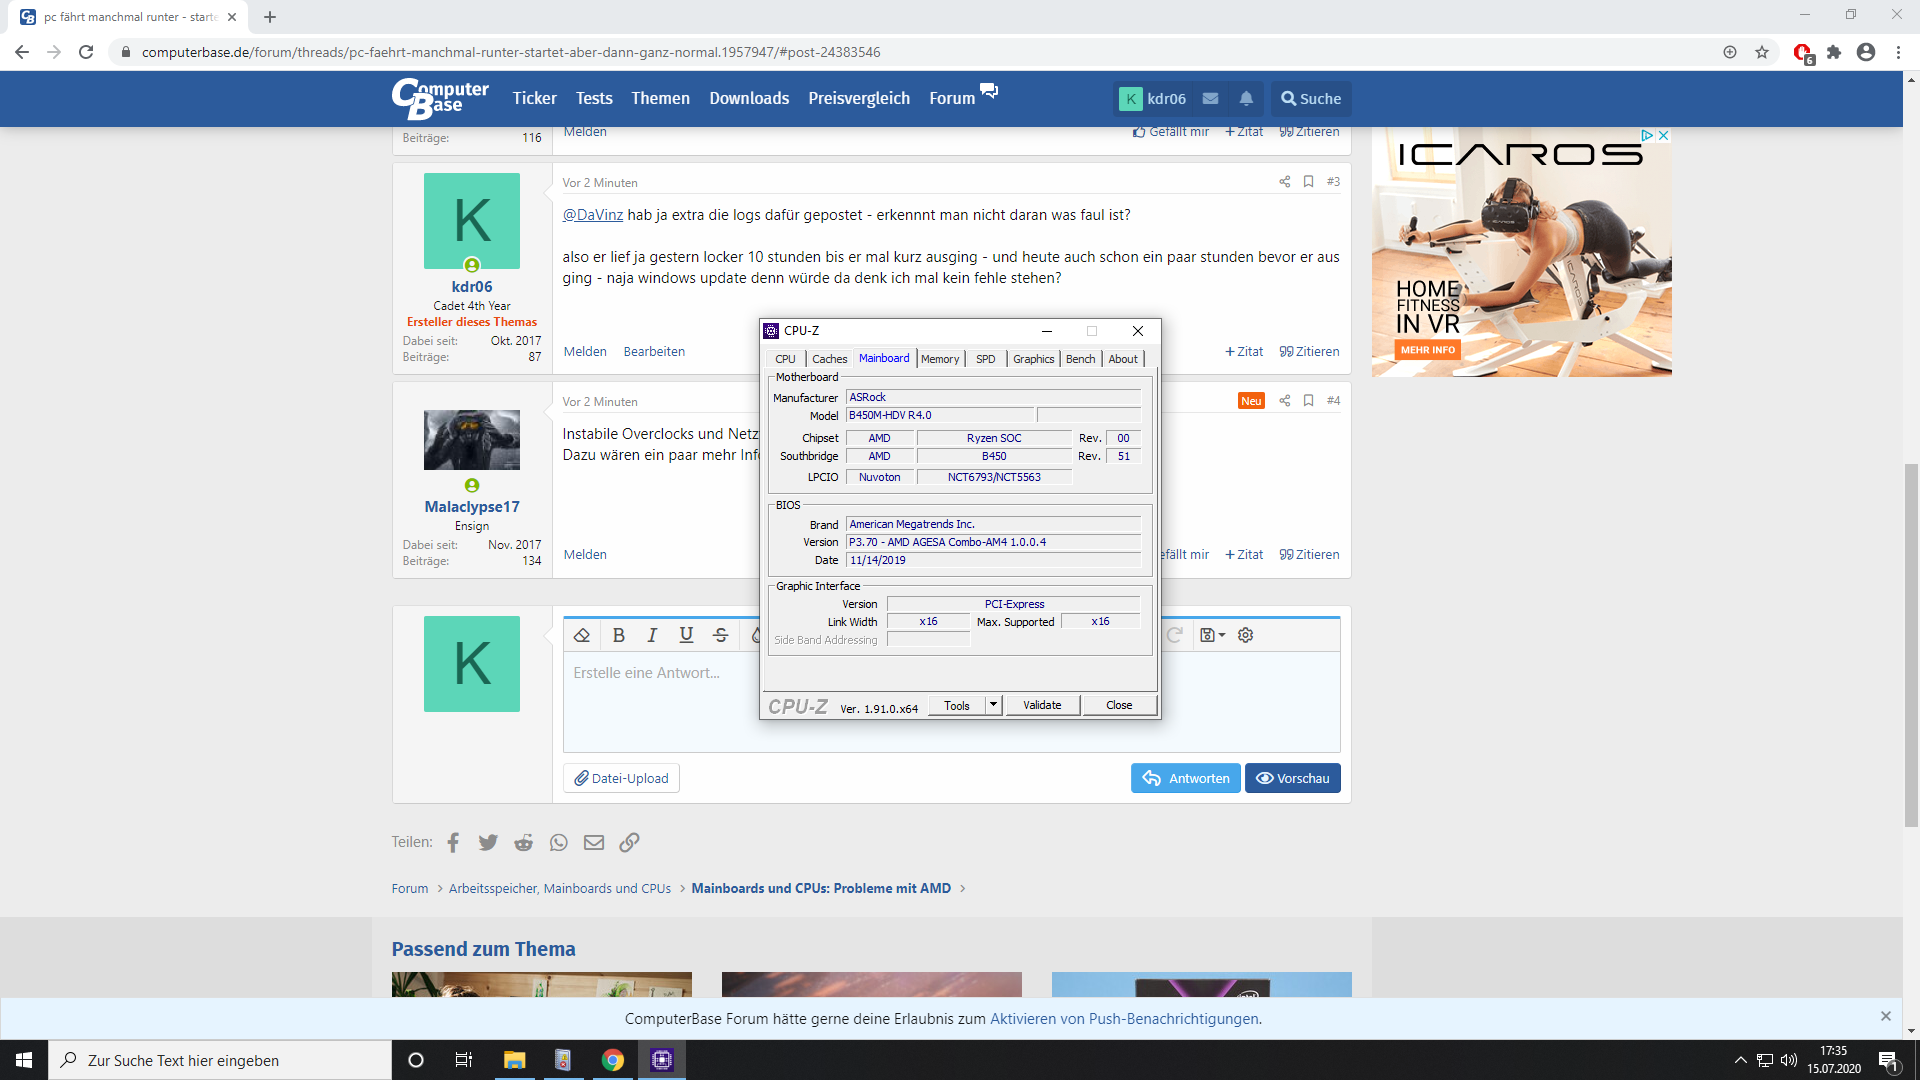
Task: Expand the save draft dropdown
Action: pyautogui.click(x=1212, y=635)
